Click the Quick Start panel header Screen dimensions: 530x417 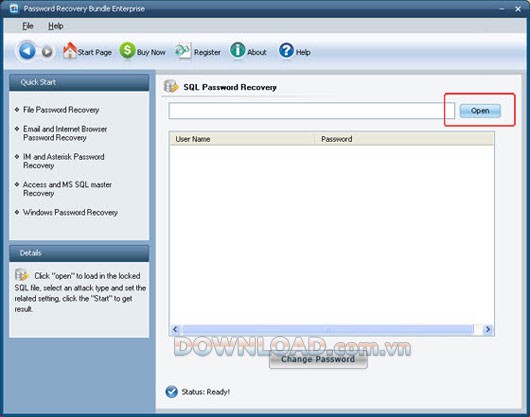click(79, 82)
